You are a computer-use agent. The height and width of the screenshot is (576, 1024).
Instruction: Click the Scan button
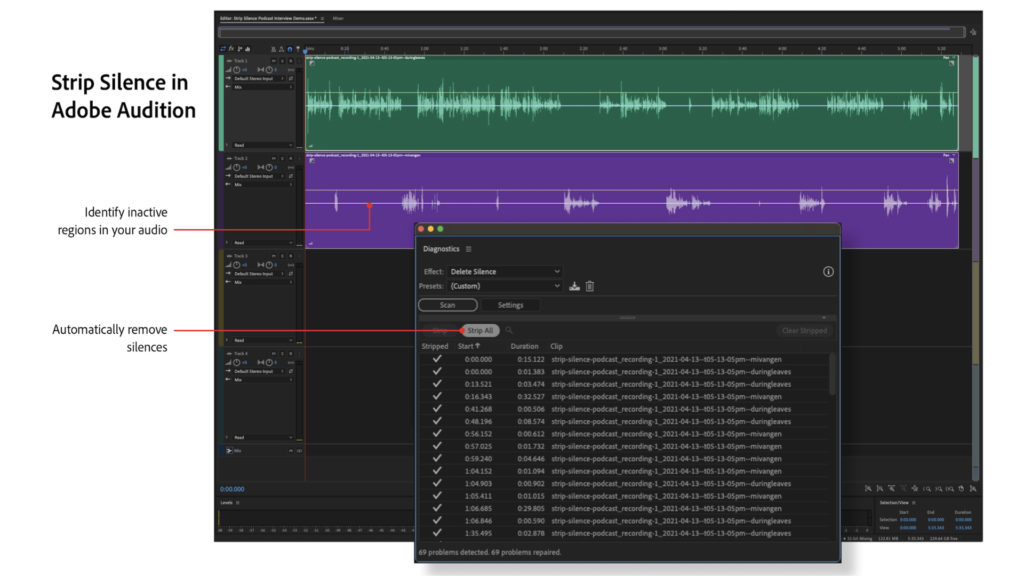(447, 305)
